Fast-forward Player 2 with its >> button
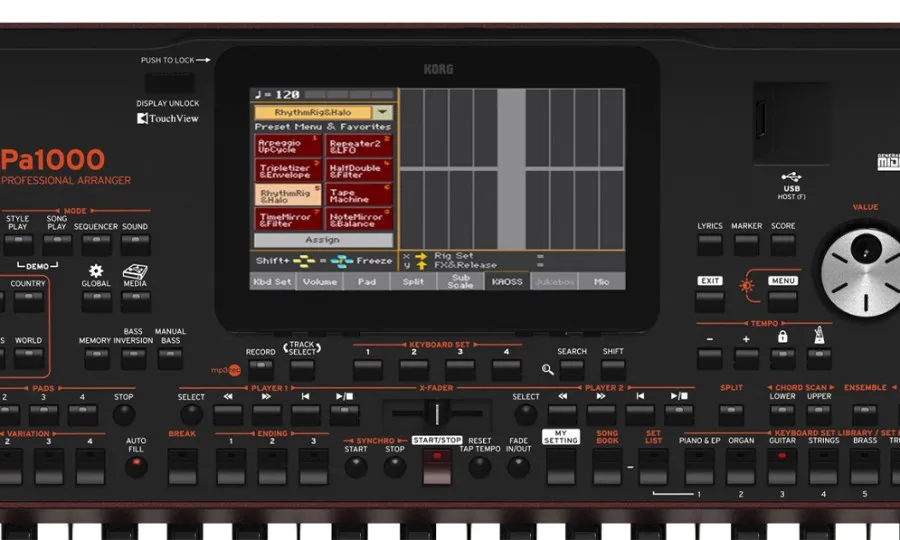900x540 pixels. coord(602,414)
